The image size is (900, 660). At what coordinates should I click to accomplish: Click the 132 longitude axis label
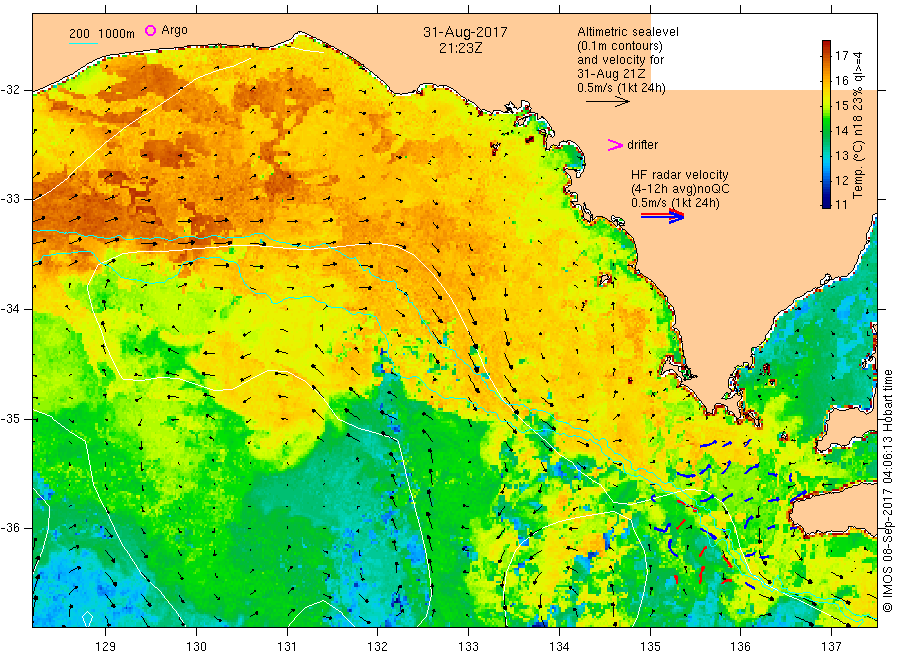[x=378, y=647]
